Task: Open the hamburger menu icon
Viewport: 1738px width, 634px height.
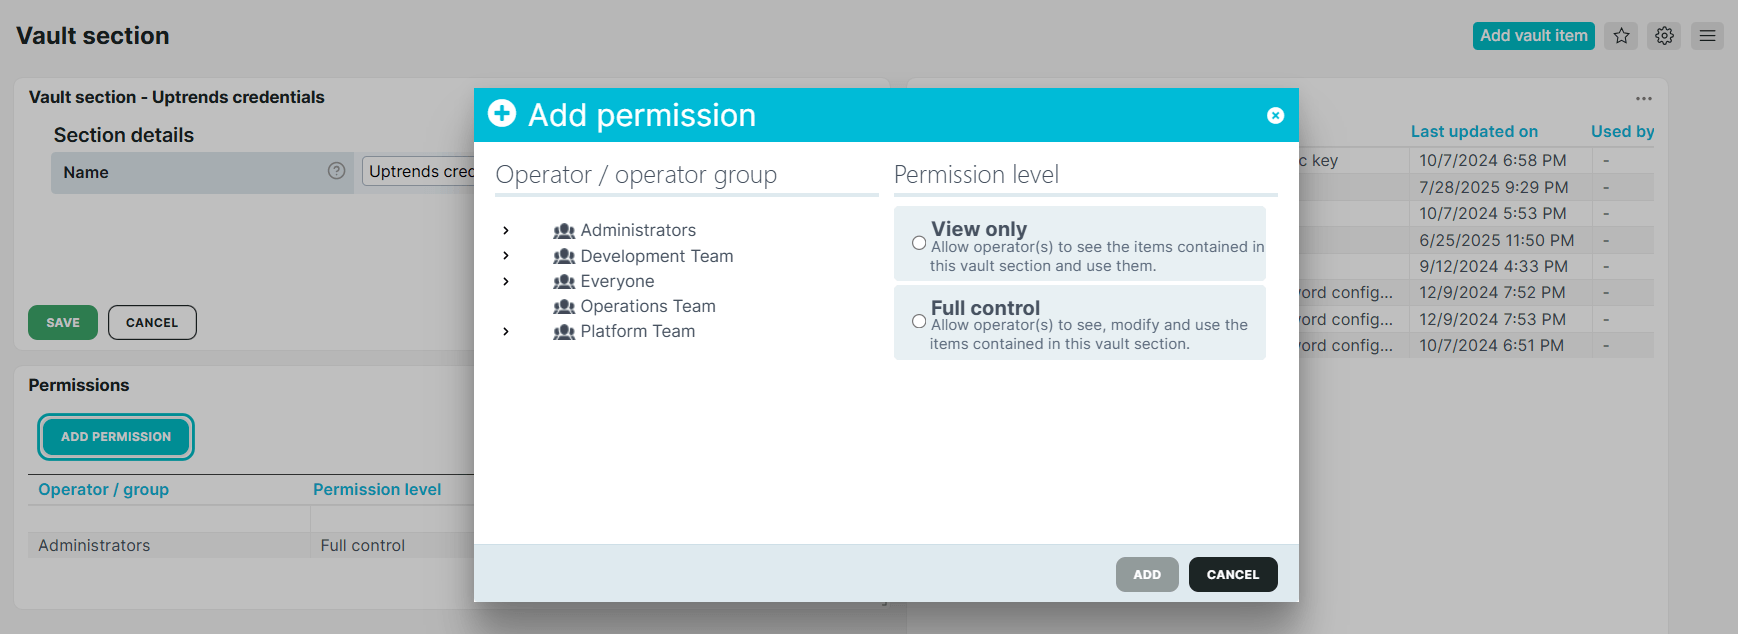Action: [x=1707, y=36]
